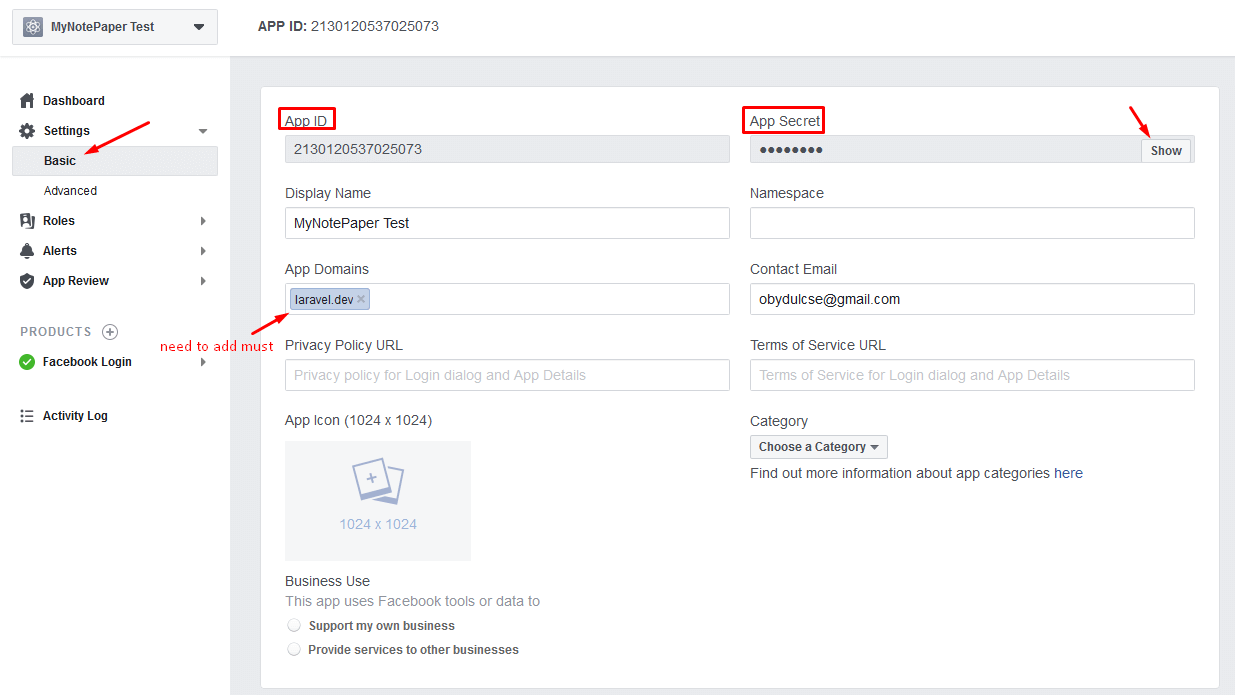Open the App Review menu label
The image size is (1235, 695).
pos(76,281)
